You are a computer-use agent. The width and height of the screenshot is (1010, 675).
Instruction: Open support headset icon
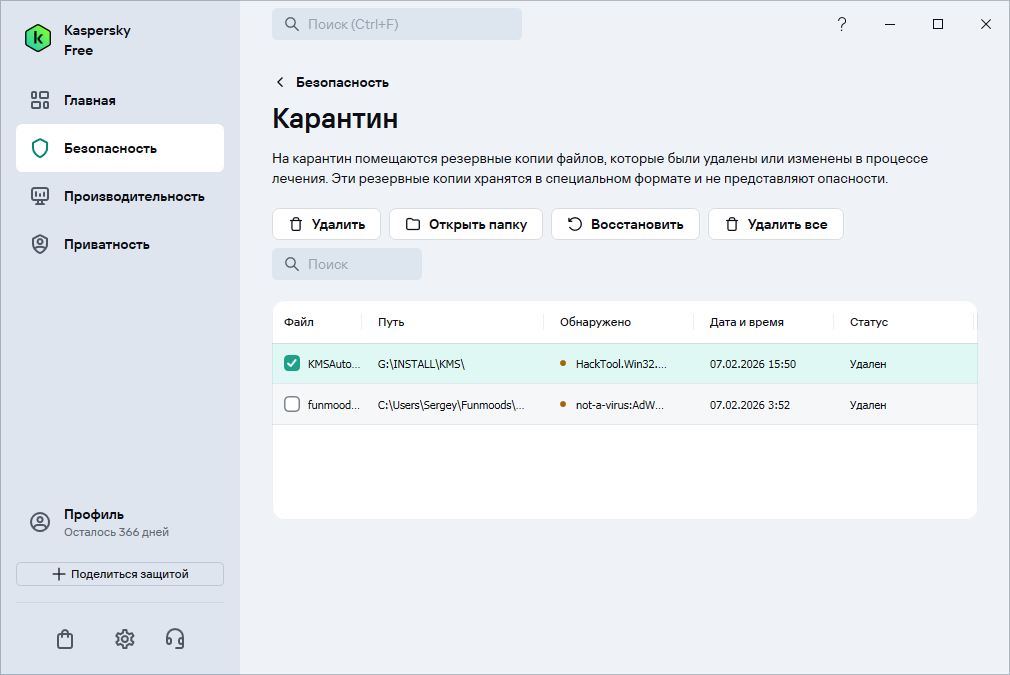[x=175, y=639]
